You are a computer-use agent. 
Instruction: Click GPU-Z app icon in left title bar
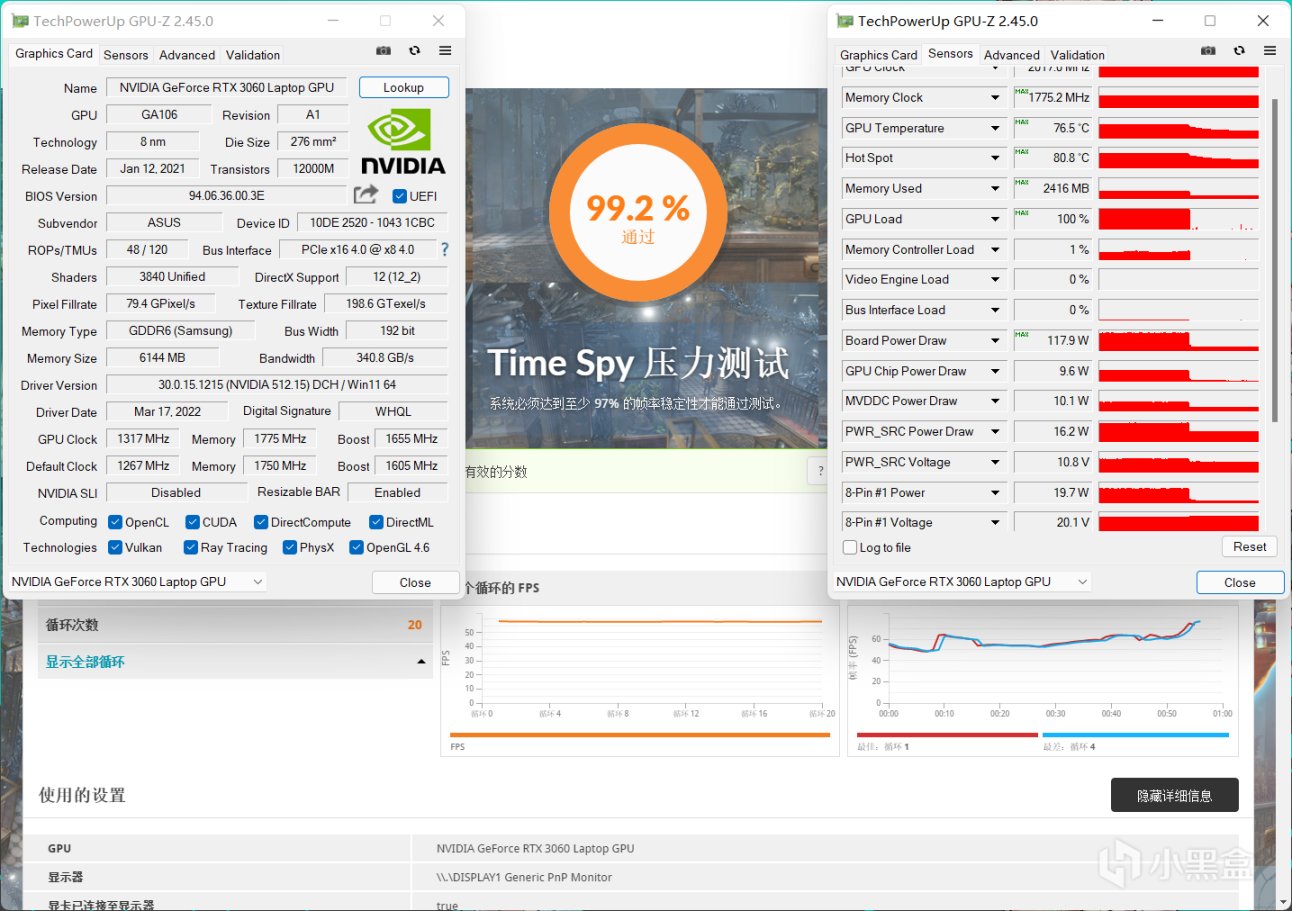(20, 21)
